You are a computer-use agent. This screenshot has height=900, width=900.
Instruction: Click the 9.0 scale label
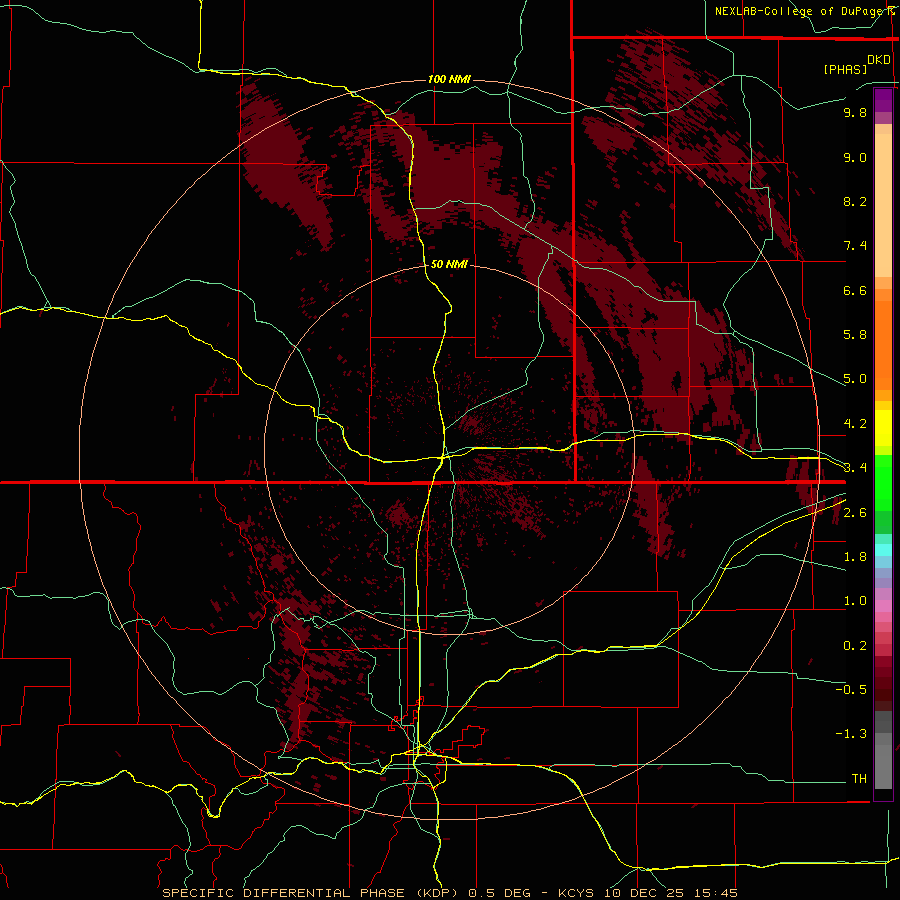click(x=855, y=157)
